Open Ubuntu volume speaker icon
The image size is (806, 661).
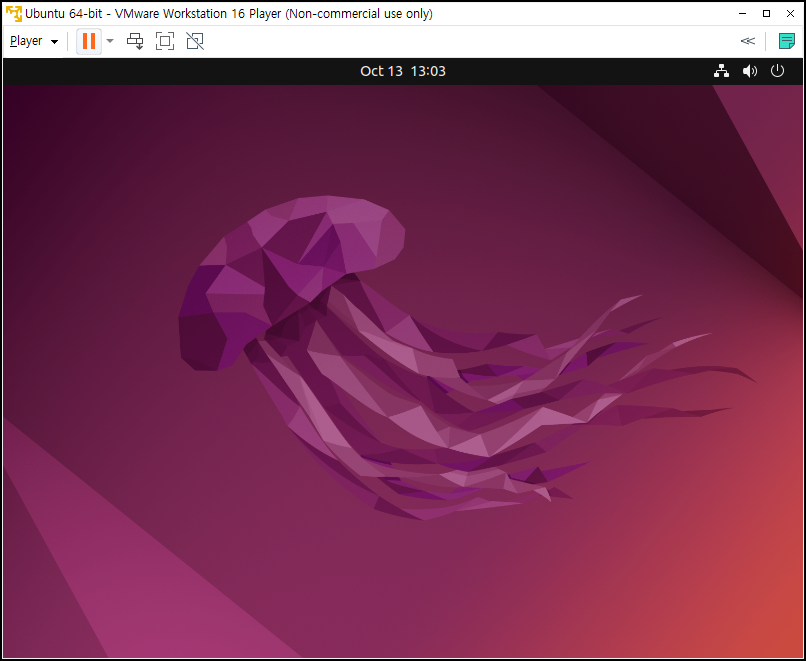pos(750,71)
